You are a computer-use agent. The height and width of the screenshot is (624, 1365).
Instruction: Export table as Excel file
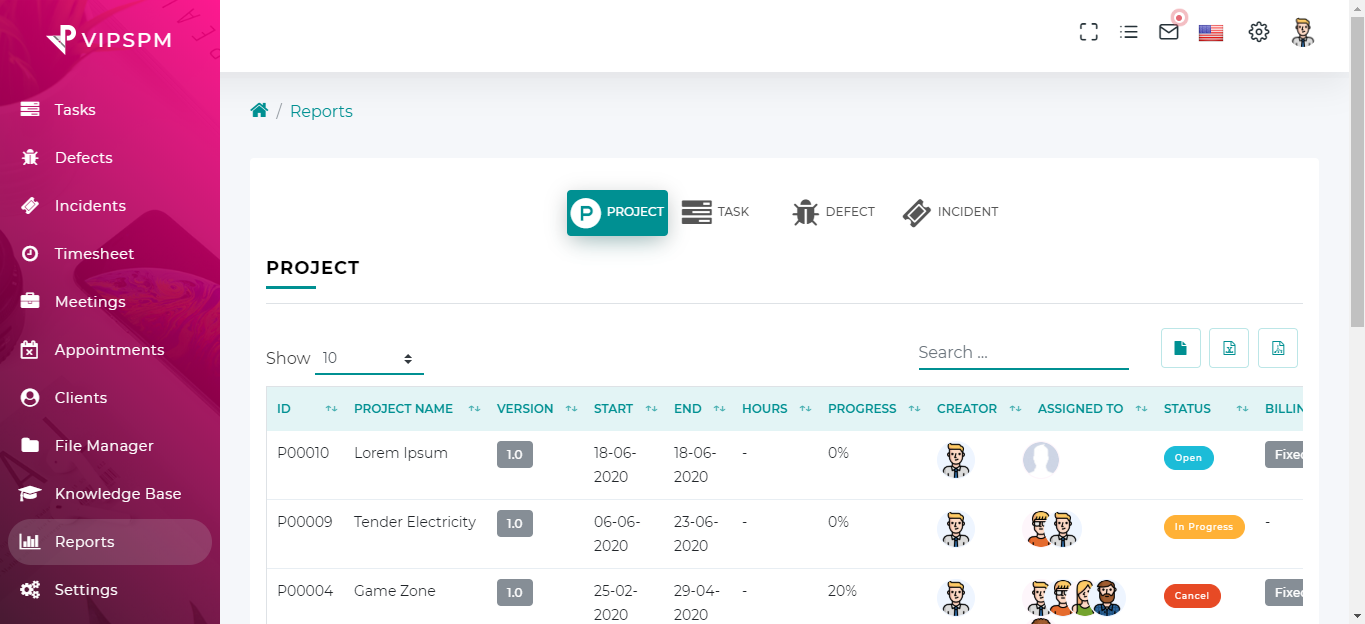pyautogui.click(x=1229, y=348)
